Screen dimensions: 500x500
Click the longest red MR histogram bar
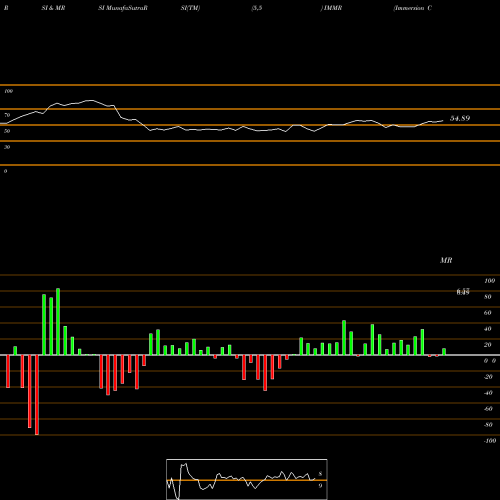tap(37, 395)
